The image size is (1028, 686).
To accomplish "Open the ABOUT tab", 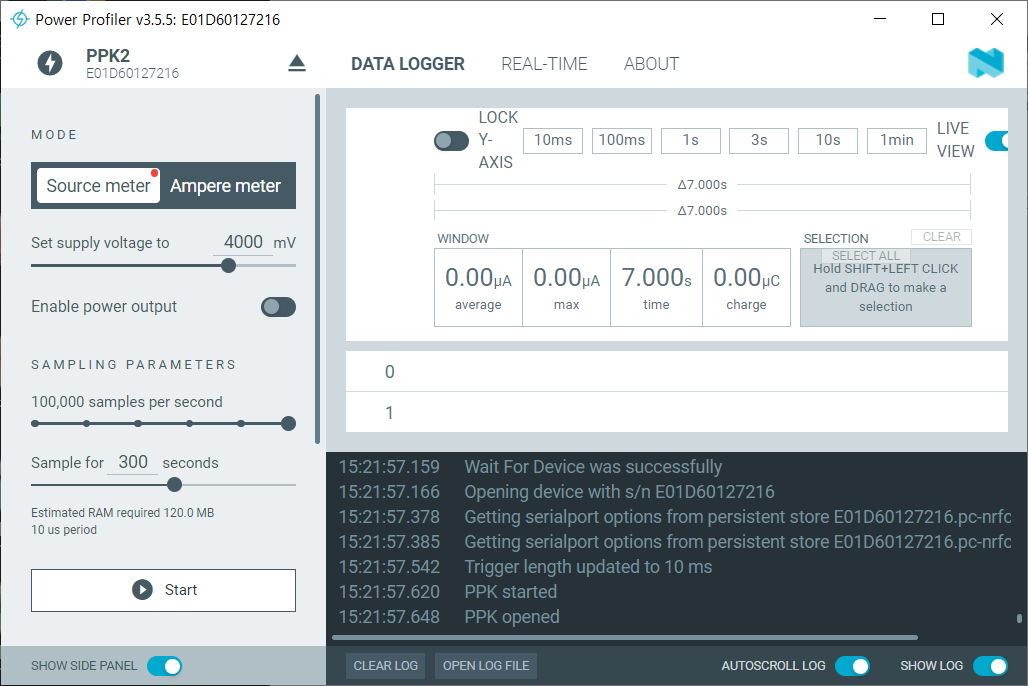I will [x=651, y=64].
